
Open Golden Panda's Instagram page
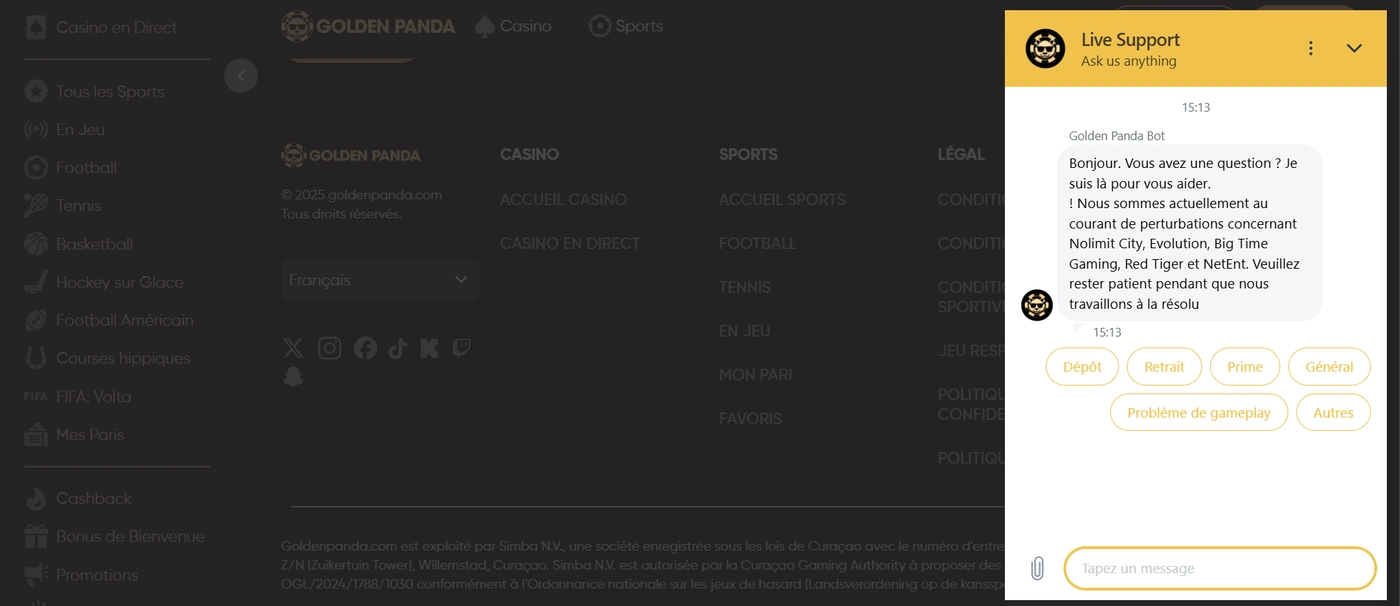329,348
